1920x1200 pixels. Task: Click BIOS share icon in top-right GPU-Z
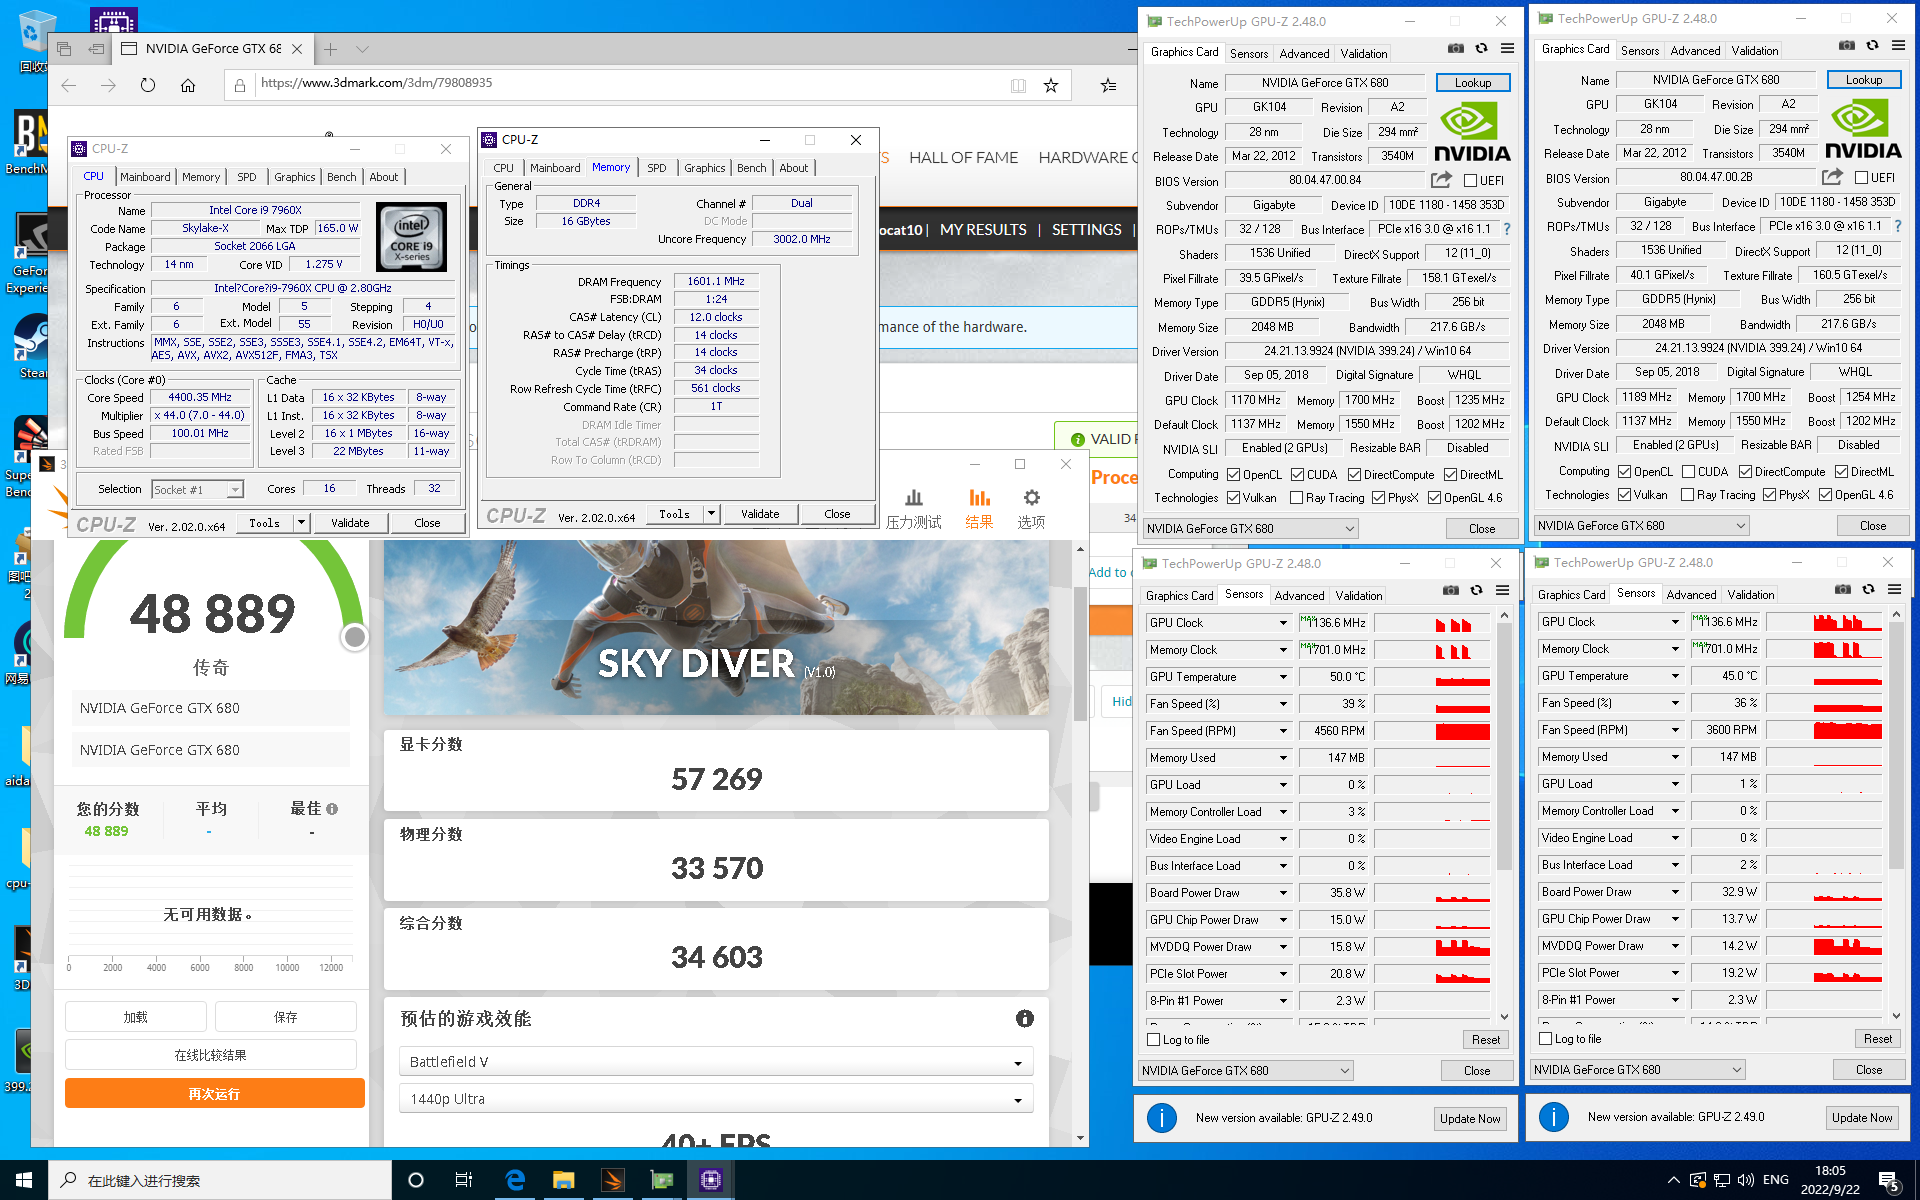1832,177
